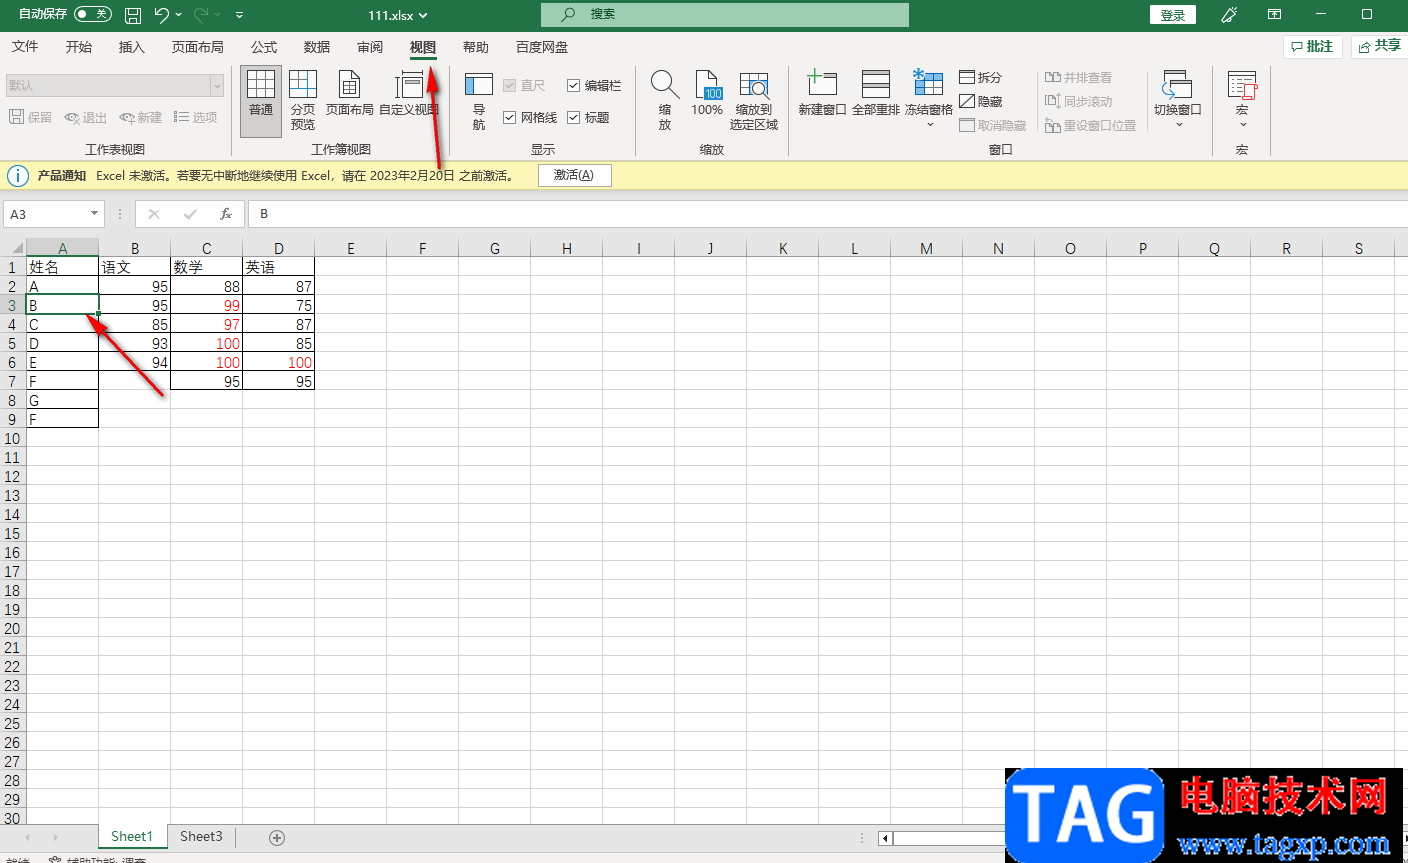The width and height of the screenshot is (1408, 863).
Task: Click Synchronous Scrolling (同步滚动)
Action: point(1078,101)
